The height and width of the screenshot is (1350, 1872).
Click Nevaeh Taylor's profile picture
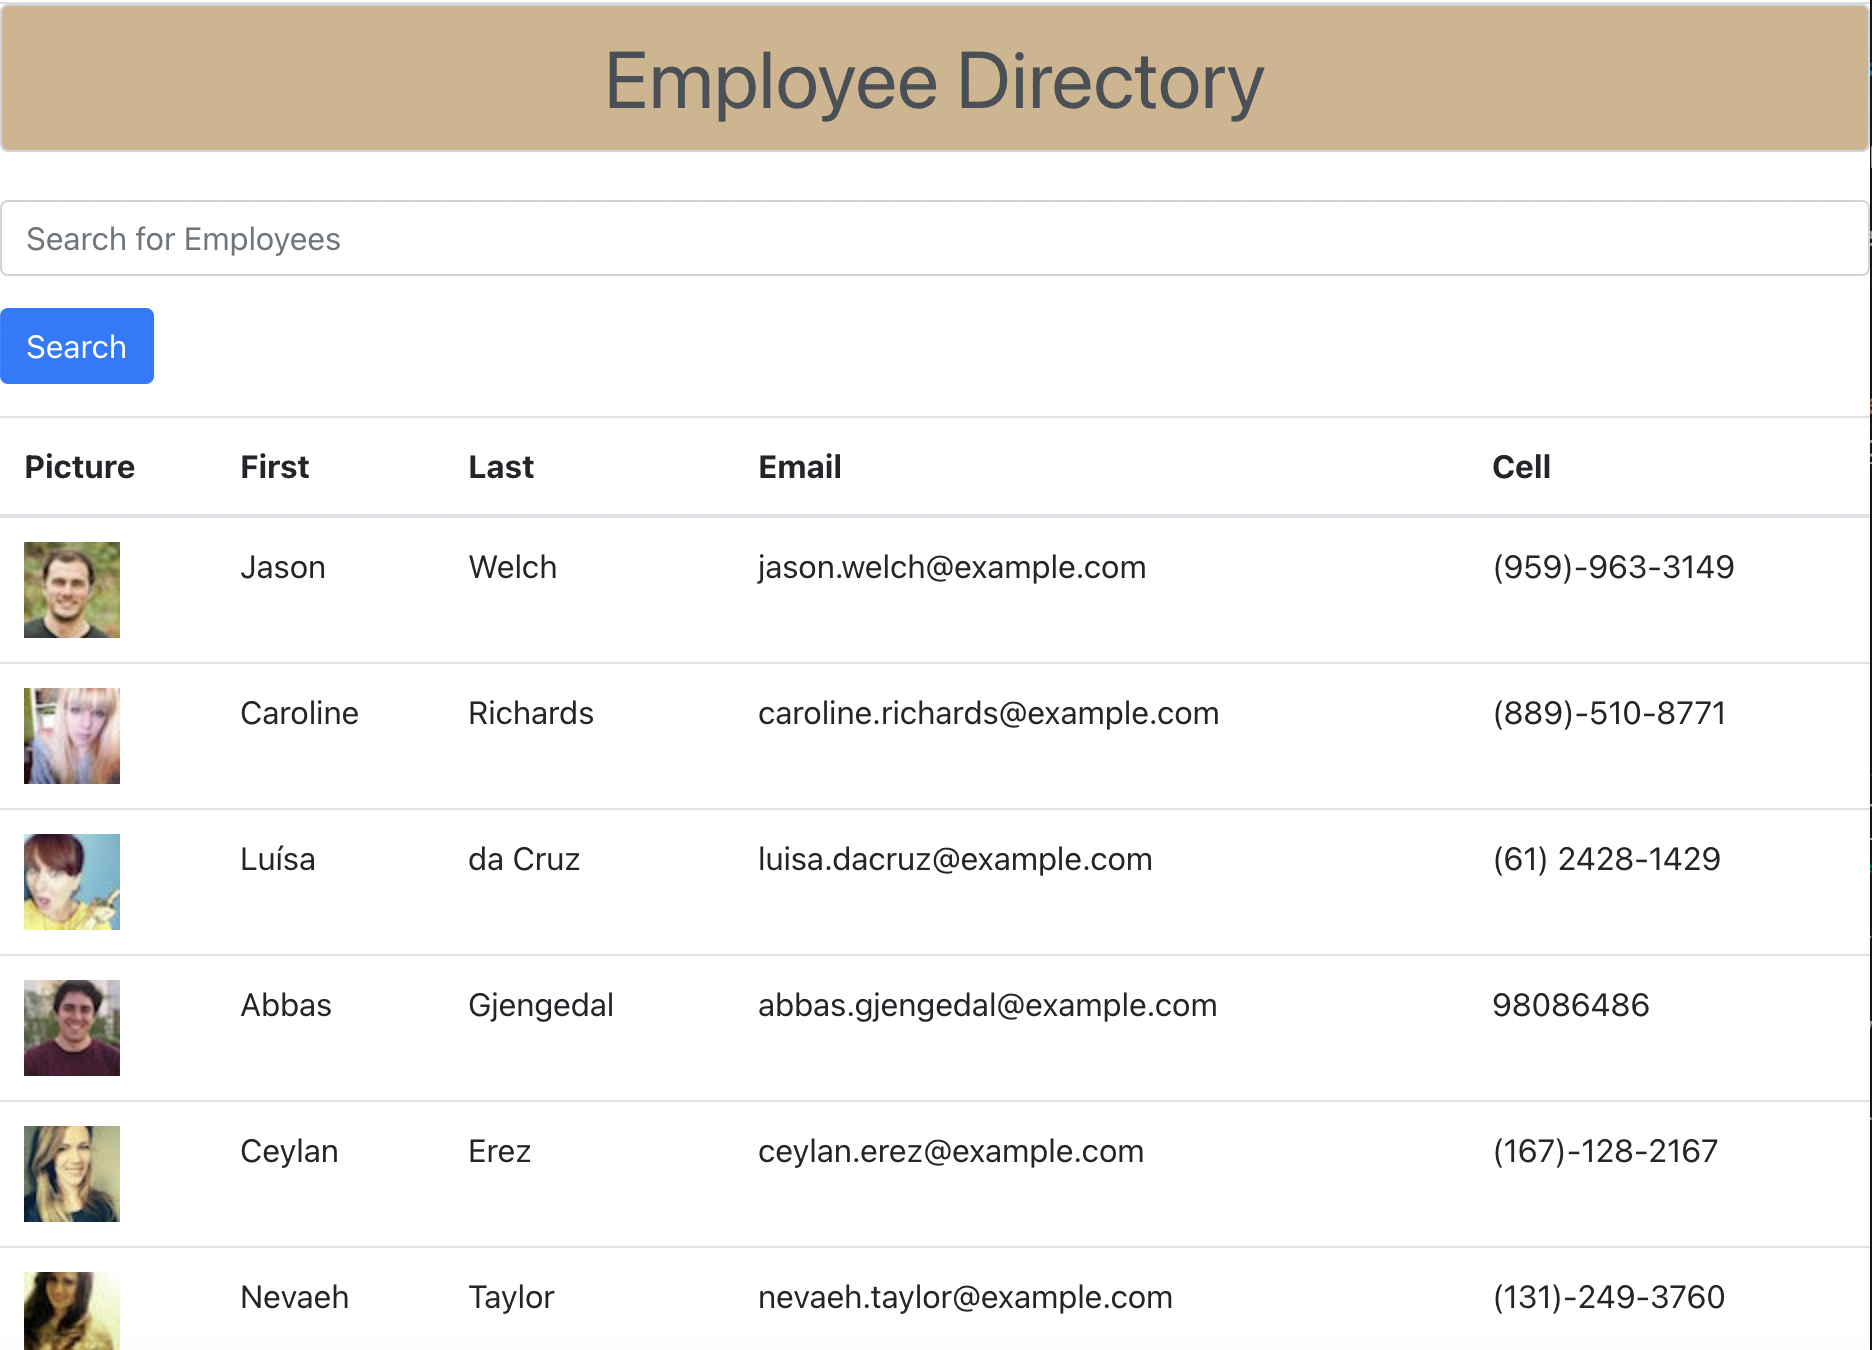click(71, 1310)
